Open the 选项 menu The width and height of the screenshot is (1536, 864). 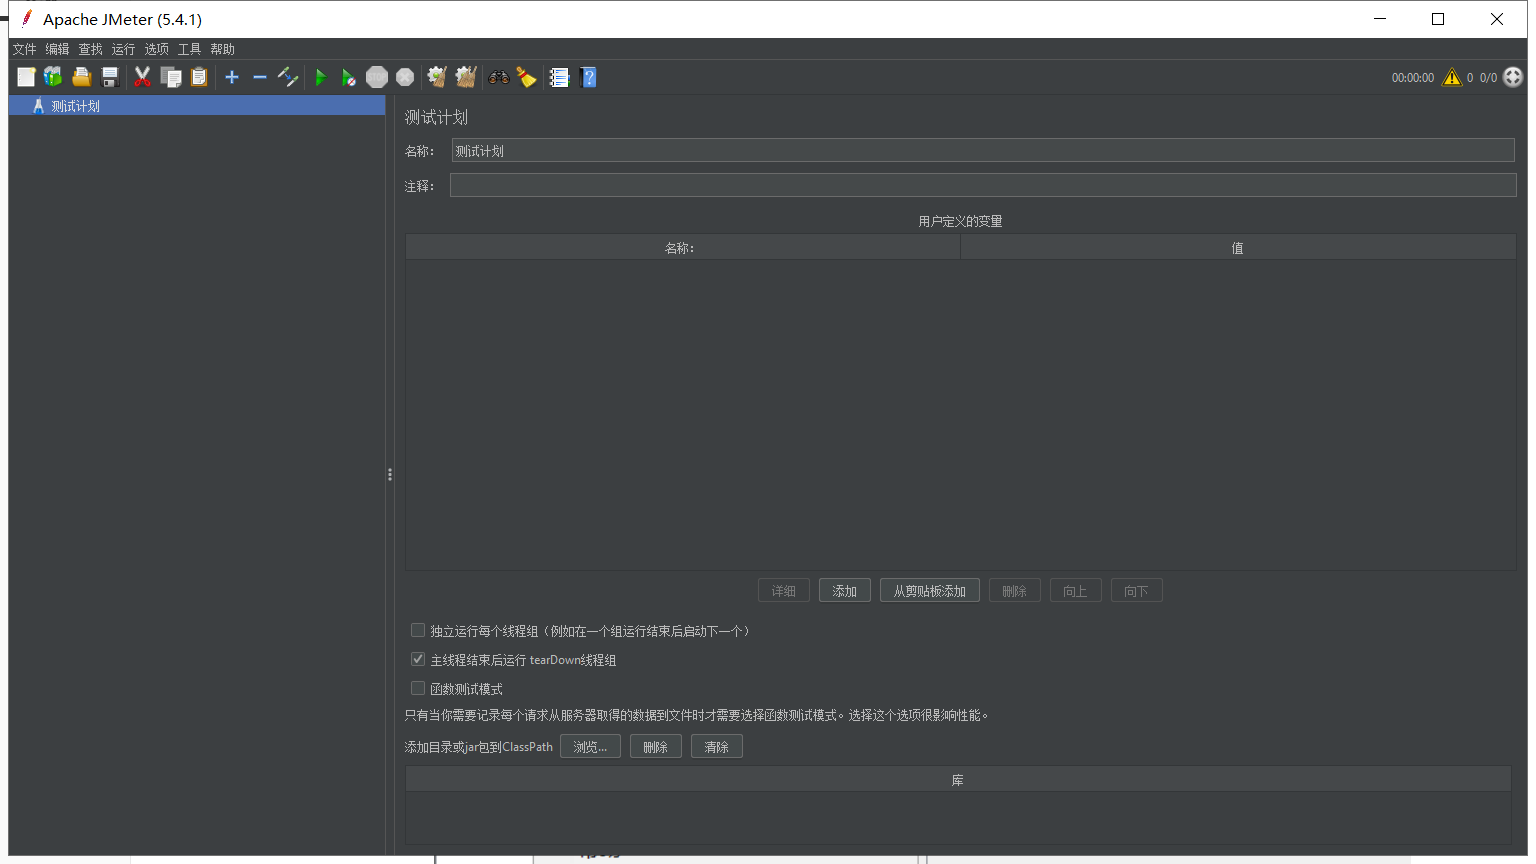156,49
